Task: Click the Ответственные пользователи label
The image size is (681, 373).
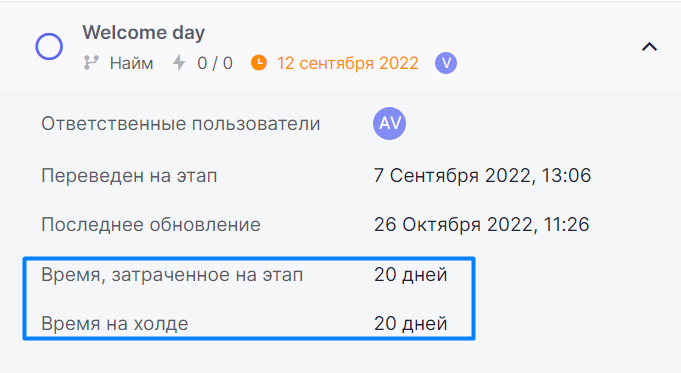Action: point(181,124)
